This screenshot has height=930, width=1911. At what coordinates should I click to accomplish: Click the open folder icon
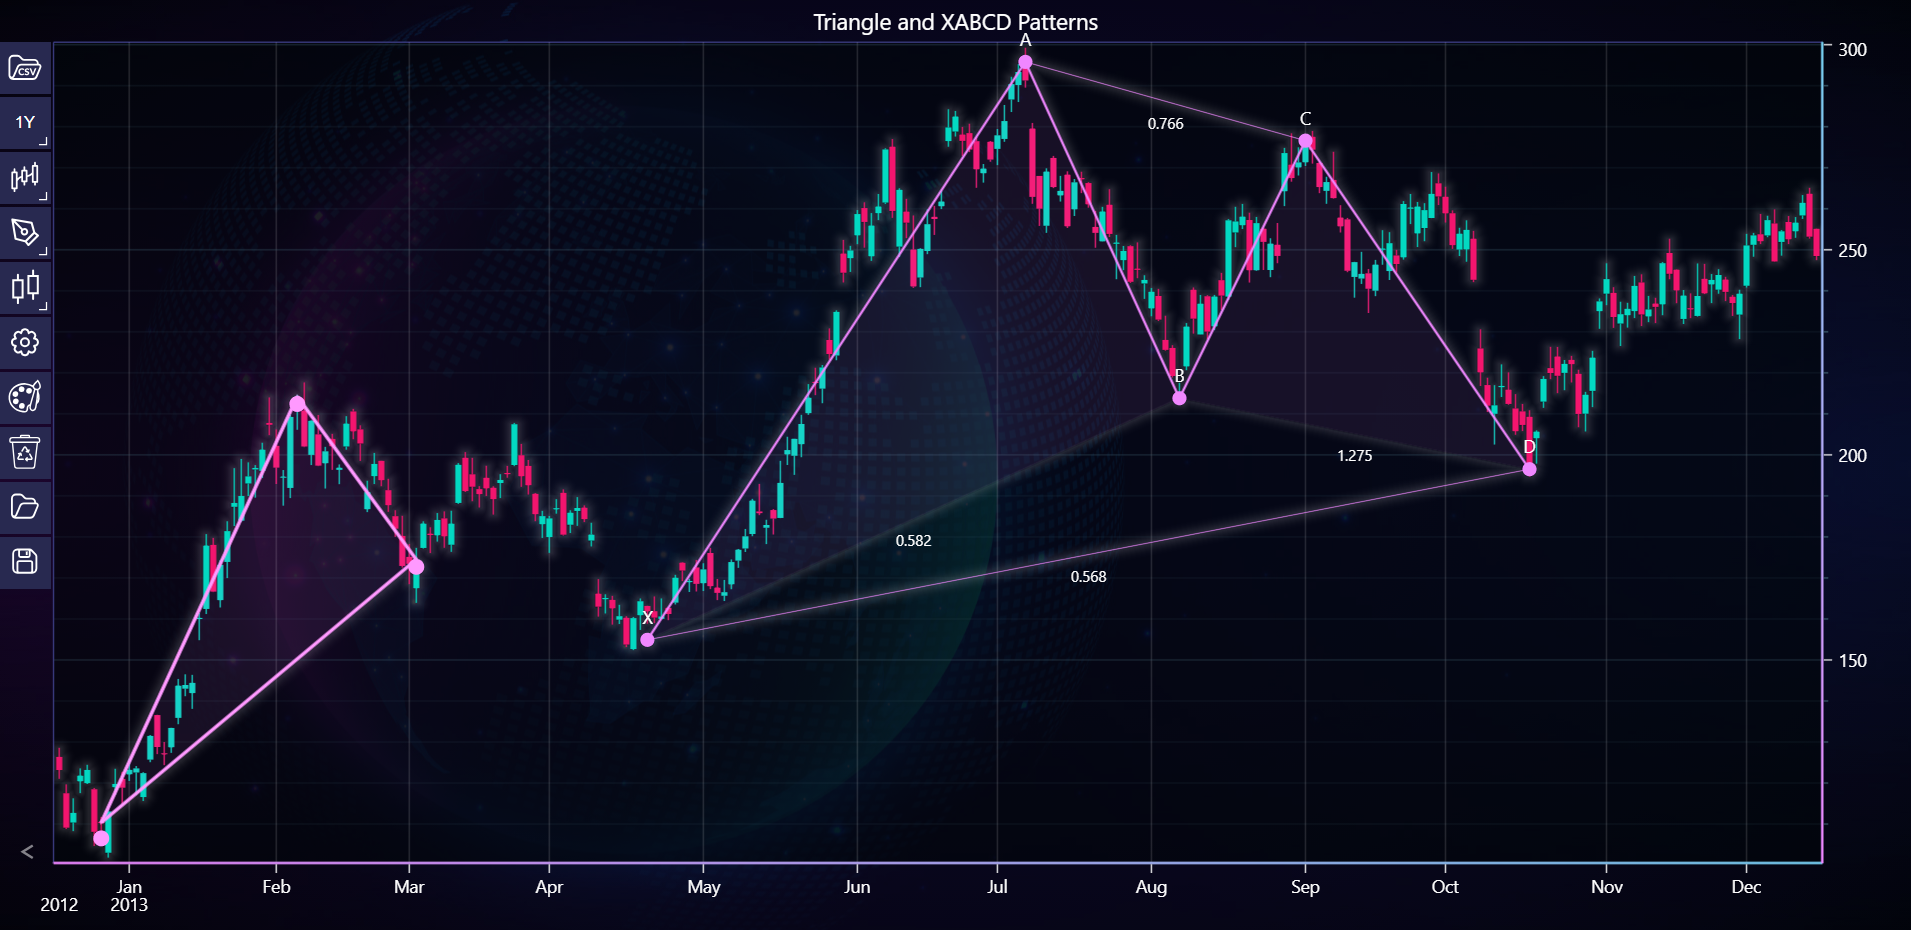click(x=25, y=507)
